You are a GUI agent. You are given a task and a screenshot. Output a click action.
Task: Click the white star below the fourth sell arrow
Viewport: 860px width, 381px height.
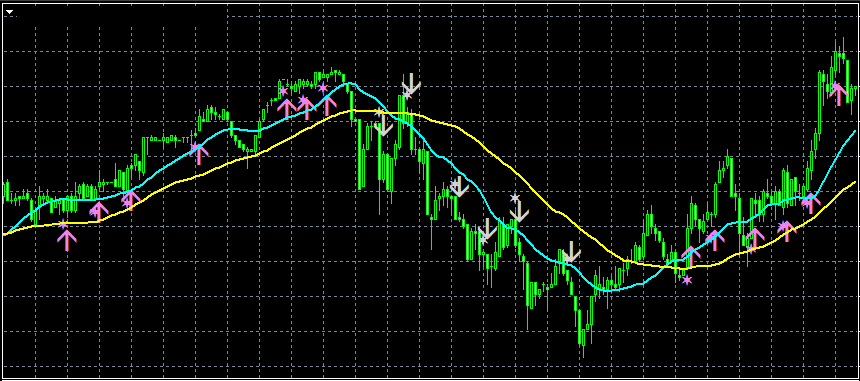pos(483,240)
